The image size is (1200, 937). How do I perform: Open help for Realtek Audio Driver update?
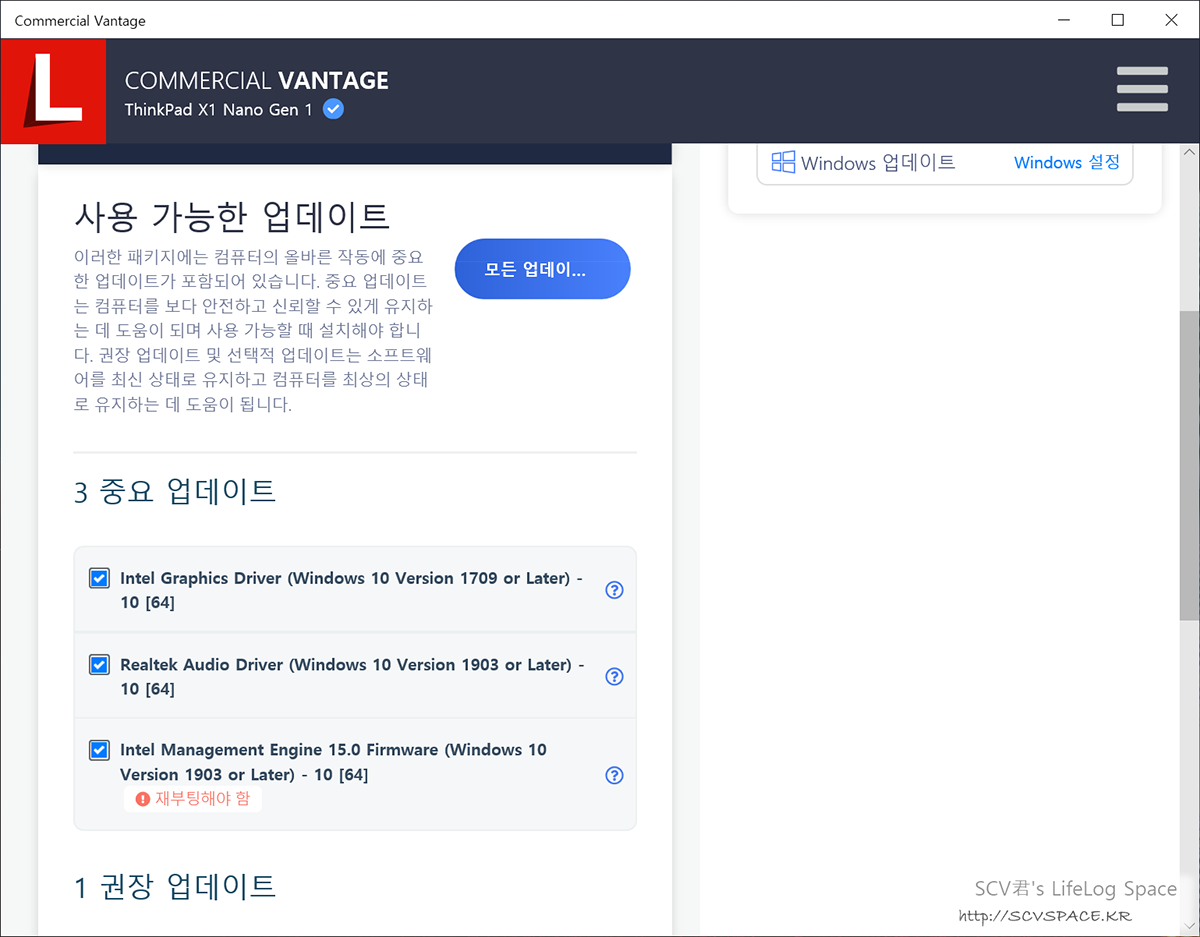pos(615,676)
